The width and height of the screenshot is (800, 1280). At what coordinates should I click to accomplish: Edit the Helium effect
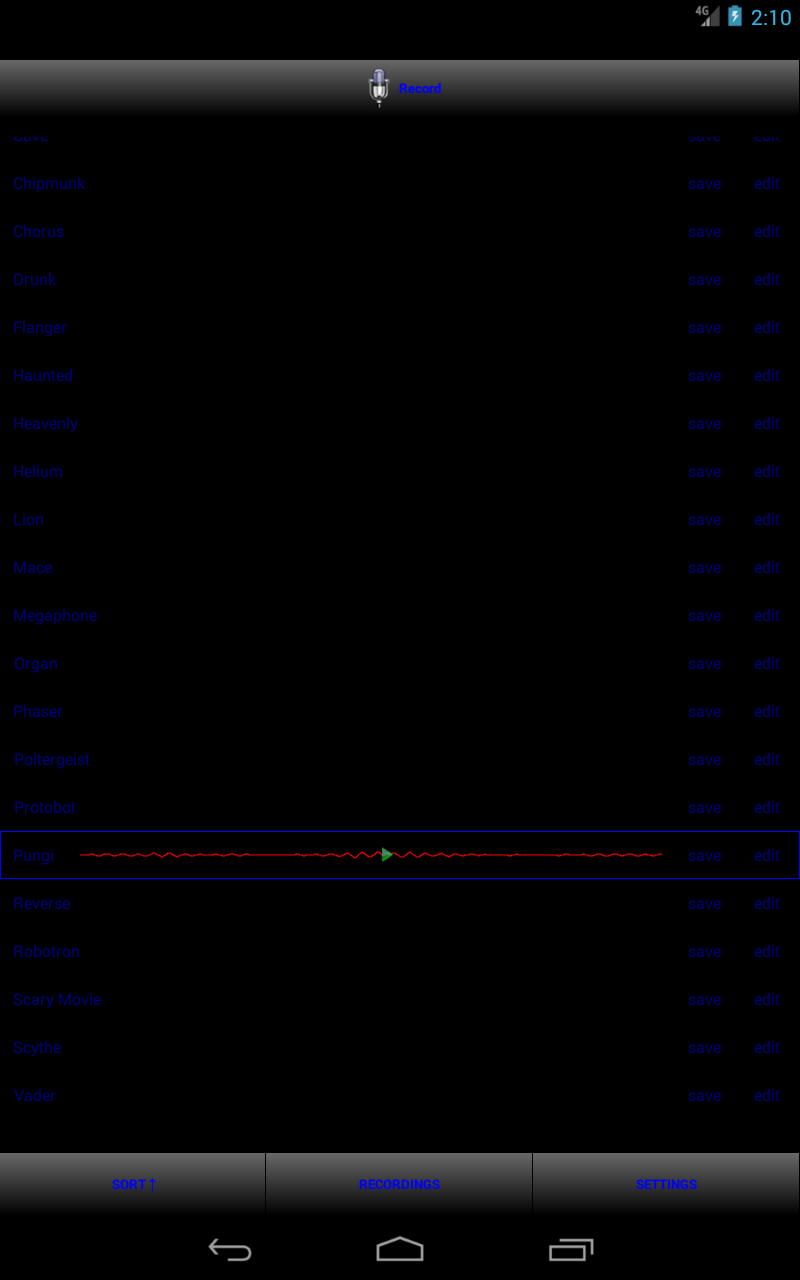coord(767,472)
